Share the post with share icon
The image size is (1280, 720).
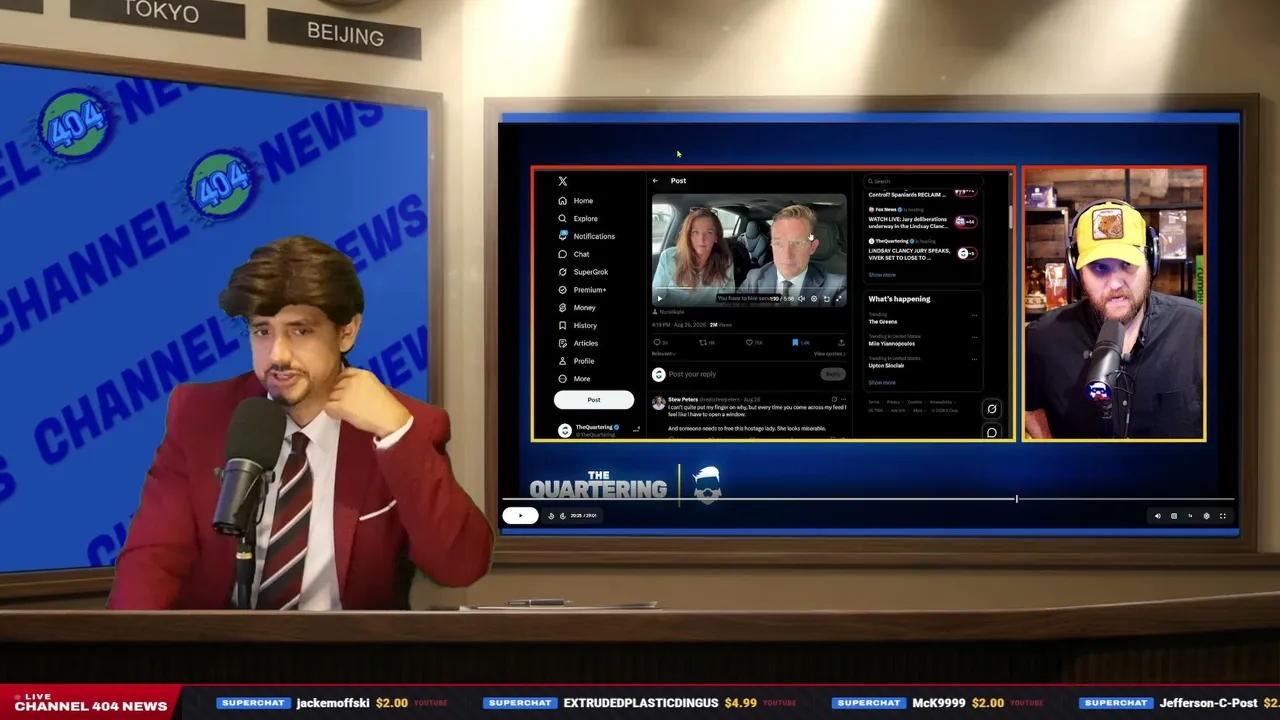point(841,343)
